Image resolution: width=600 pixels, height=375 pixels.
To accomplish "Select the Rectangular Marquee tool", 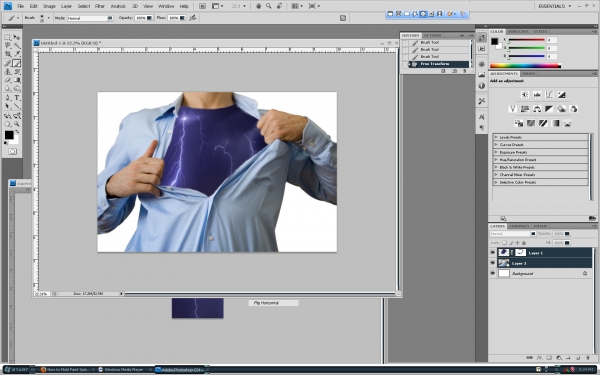I will 7,37.
